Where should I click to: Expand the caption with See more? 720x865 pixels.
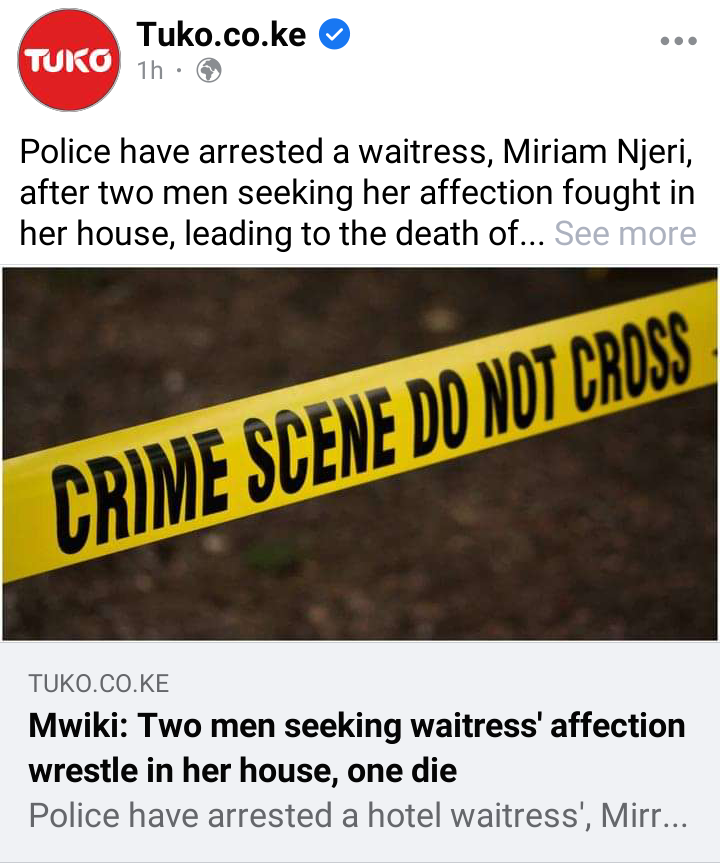[625, 233]
